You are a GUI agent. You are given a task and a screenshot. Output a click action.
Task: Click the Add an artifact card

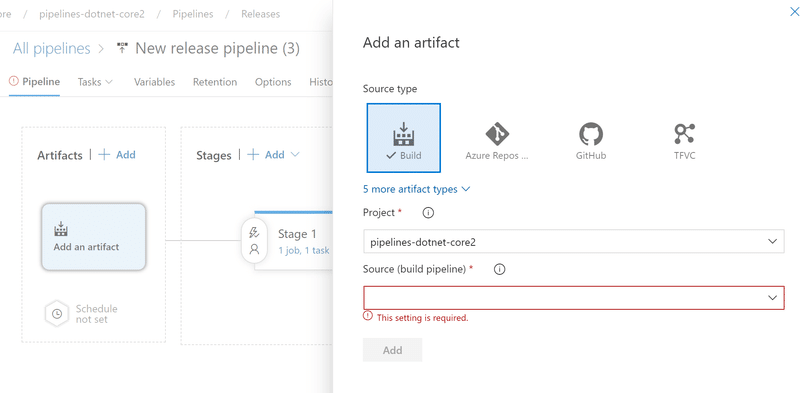(93, 237)
